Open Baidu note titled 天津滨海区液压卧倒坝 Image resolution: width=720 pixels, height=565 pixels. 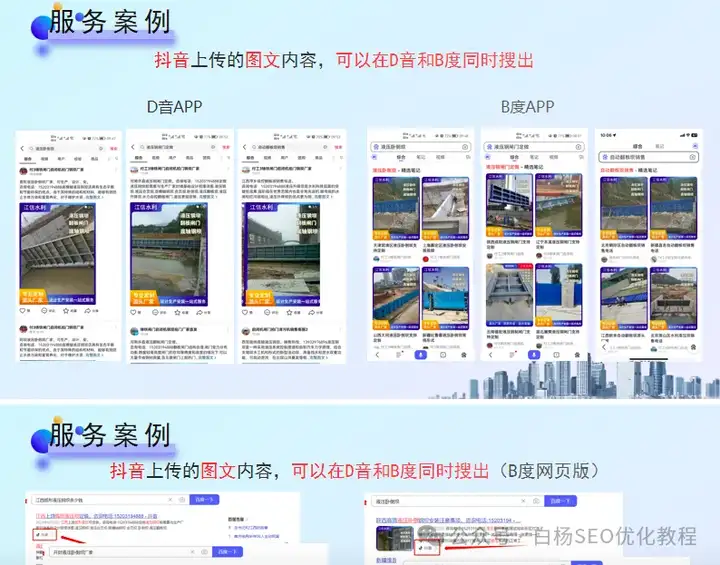pyautogui.click(x=395, y=248)
